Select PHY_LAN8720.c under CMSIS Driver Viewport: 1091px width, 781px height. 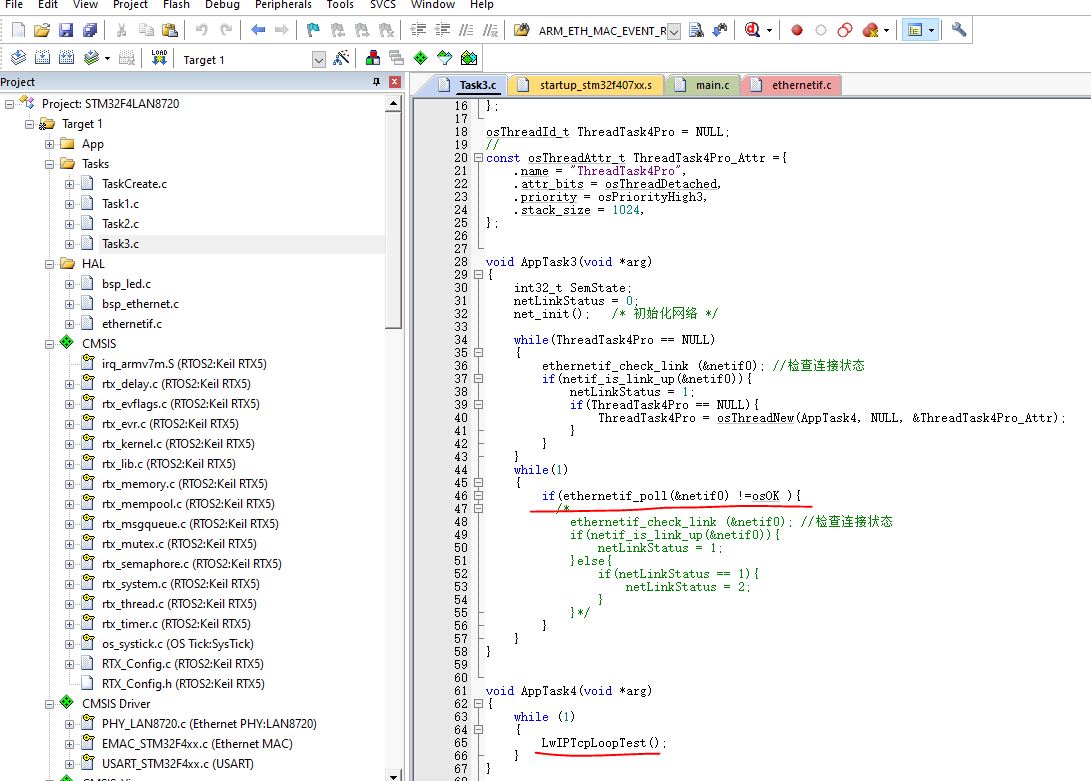point(209,724)
